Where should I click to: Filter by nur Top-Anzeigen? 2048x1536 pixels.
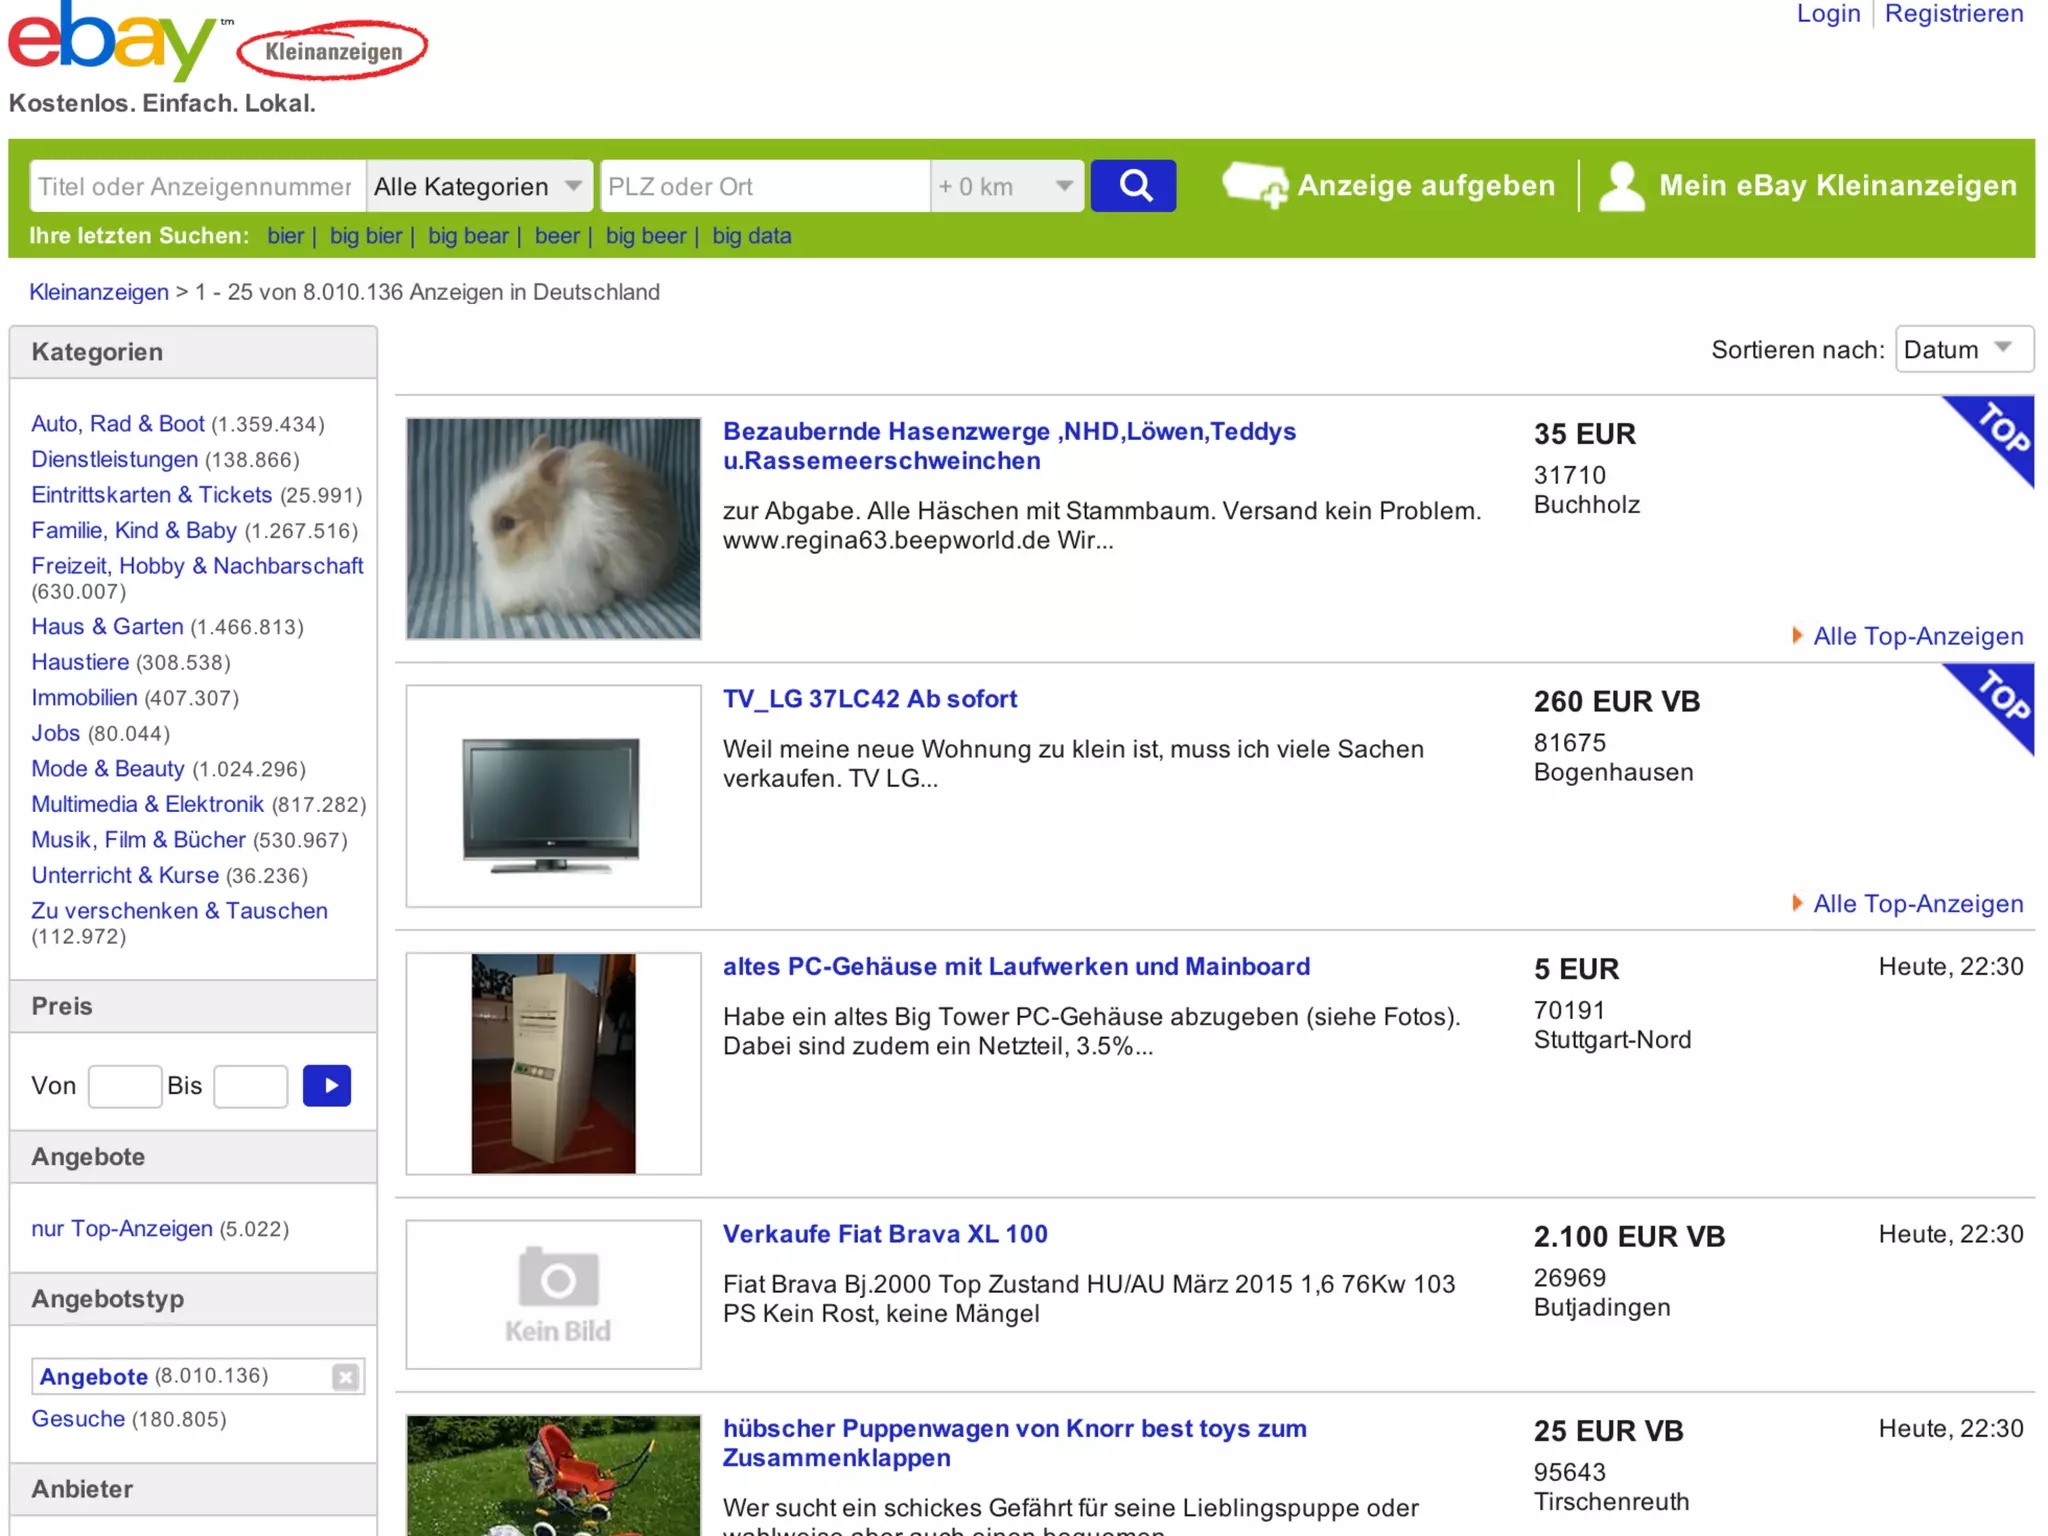click(122, 1229)
